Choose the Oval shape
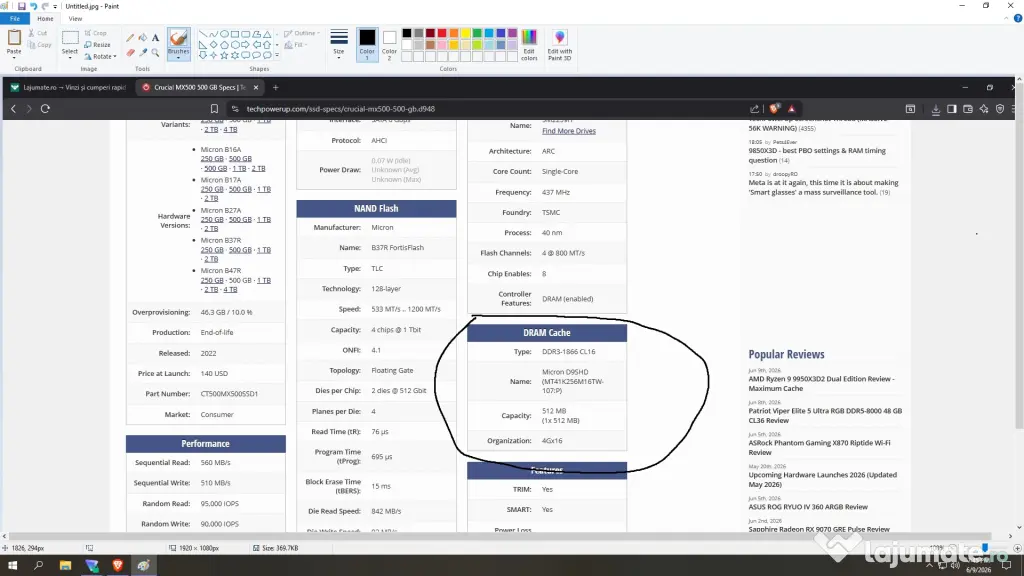Image resolution: width=1024 pixels, height=576 pixels. click(224, 34)
